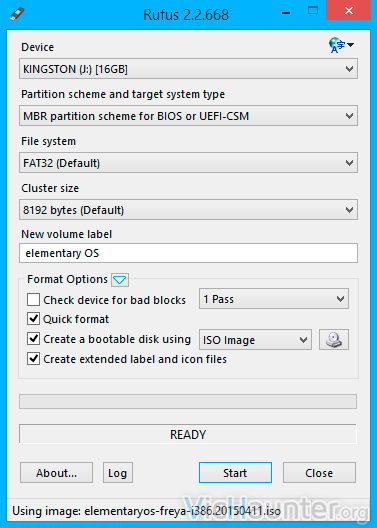377x528 pixels.
Task: Enable Check device for bad blocks
Action: click(33, 299)
